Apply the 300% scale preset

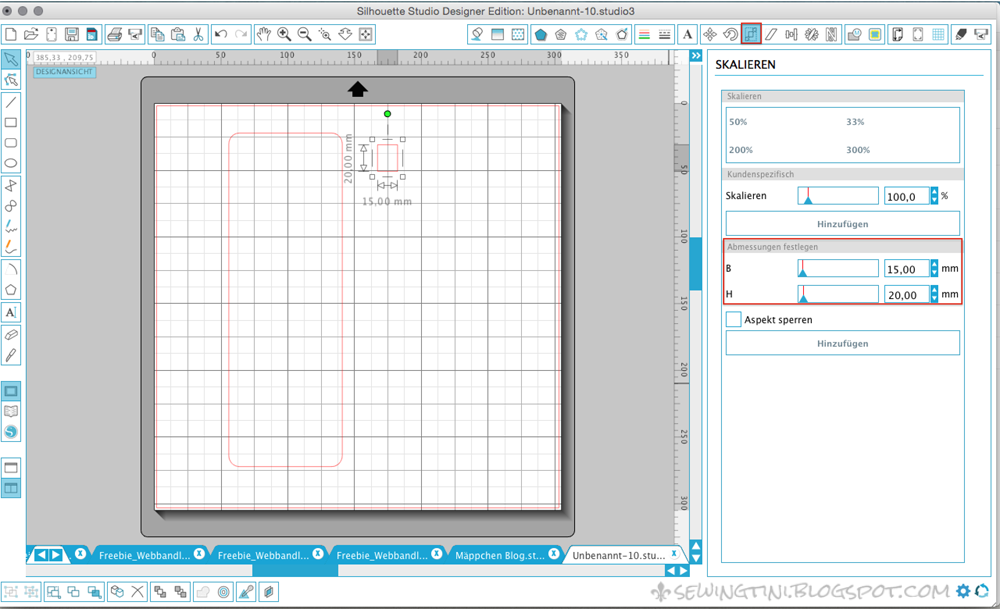tap(858, 150)
